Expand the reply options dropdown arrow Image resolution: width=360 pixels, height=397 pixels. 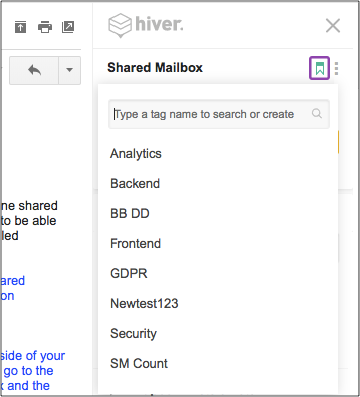(x=69, y=70)
